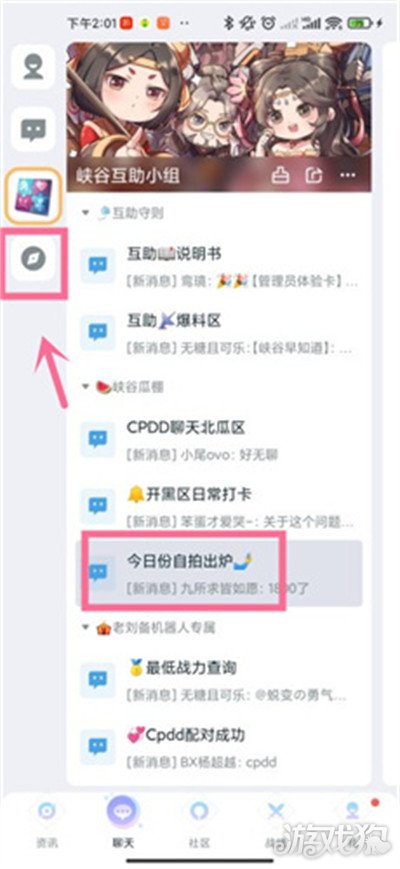Tap the 聊天 tab icon
This screenshot has width=400, height=869.
coord(123,812)
